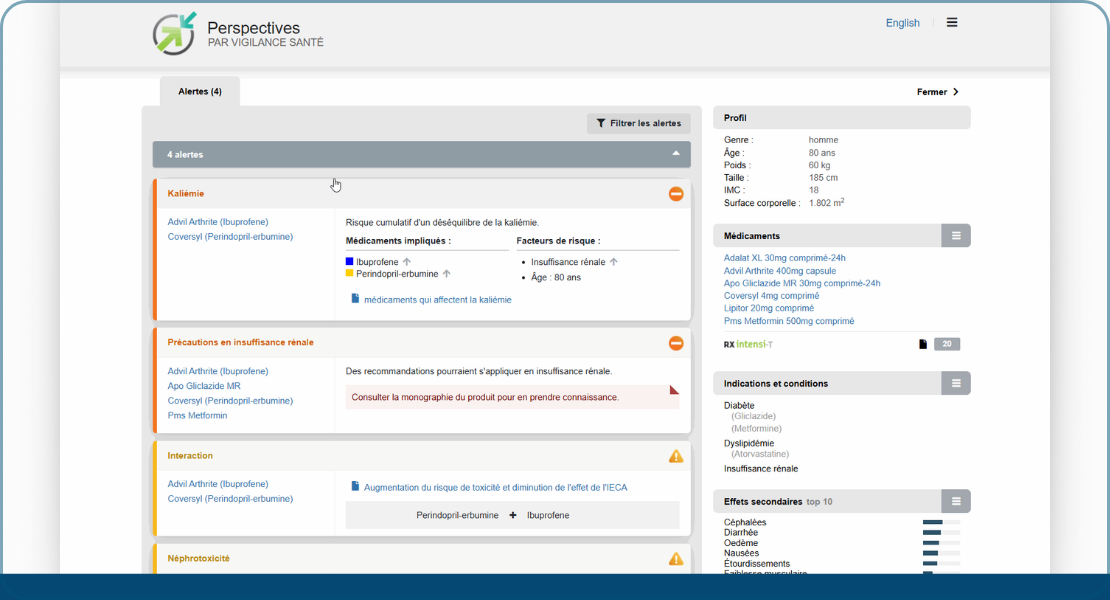Click the warning triangle on the Interaction alert
The image size is (1110, 600).
tap(677, 456)
